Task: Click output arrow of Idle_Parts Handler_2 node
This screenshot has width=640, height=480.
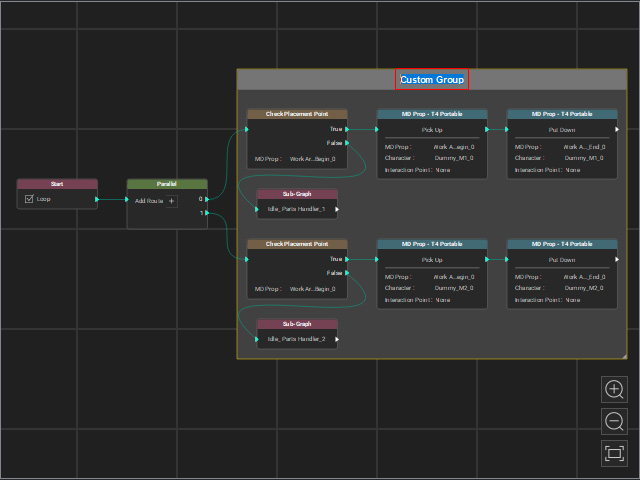Action: tap(337, 339)
